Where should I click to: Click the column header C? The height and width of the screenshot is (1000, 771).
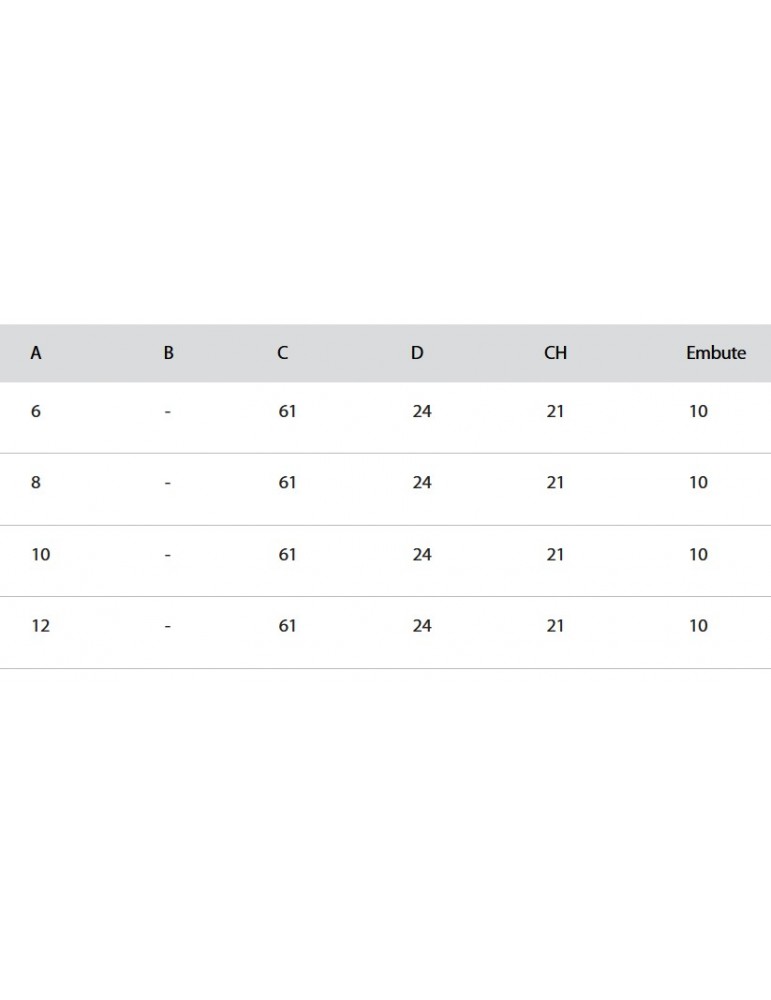pyautogui.click(x=283, y=353)
